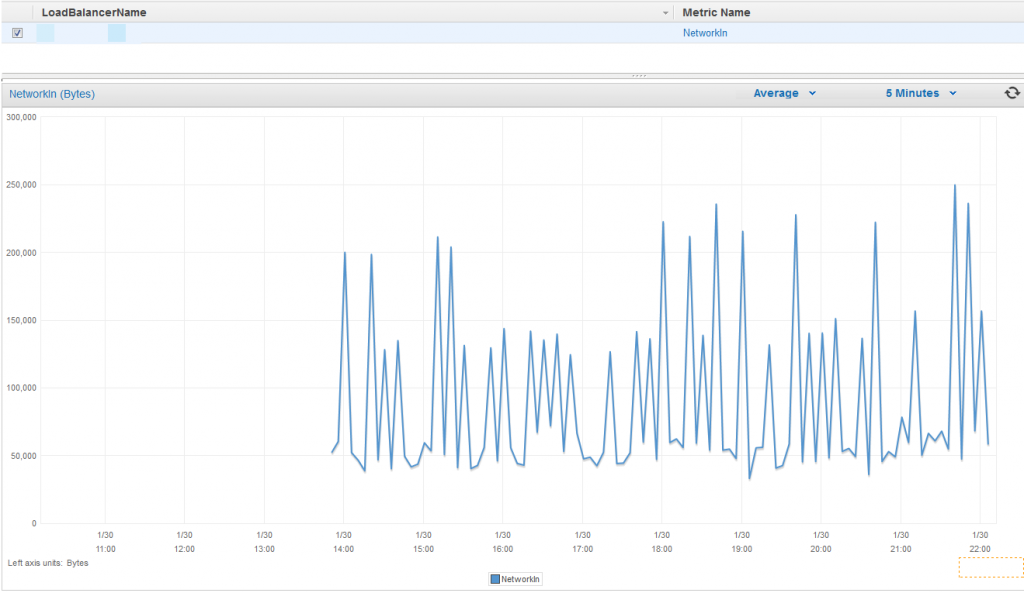Grab the panel splitter handle dots

point(639,76)
